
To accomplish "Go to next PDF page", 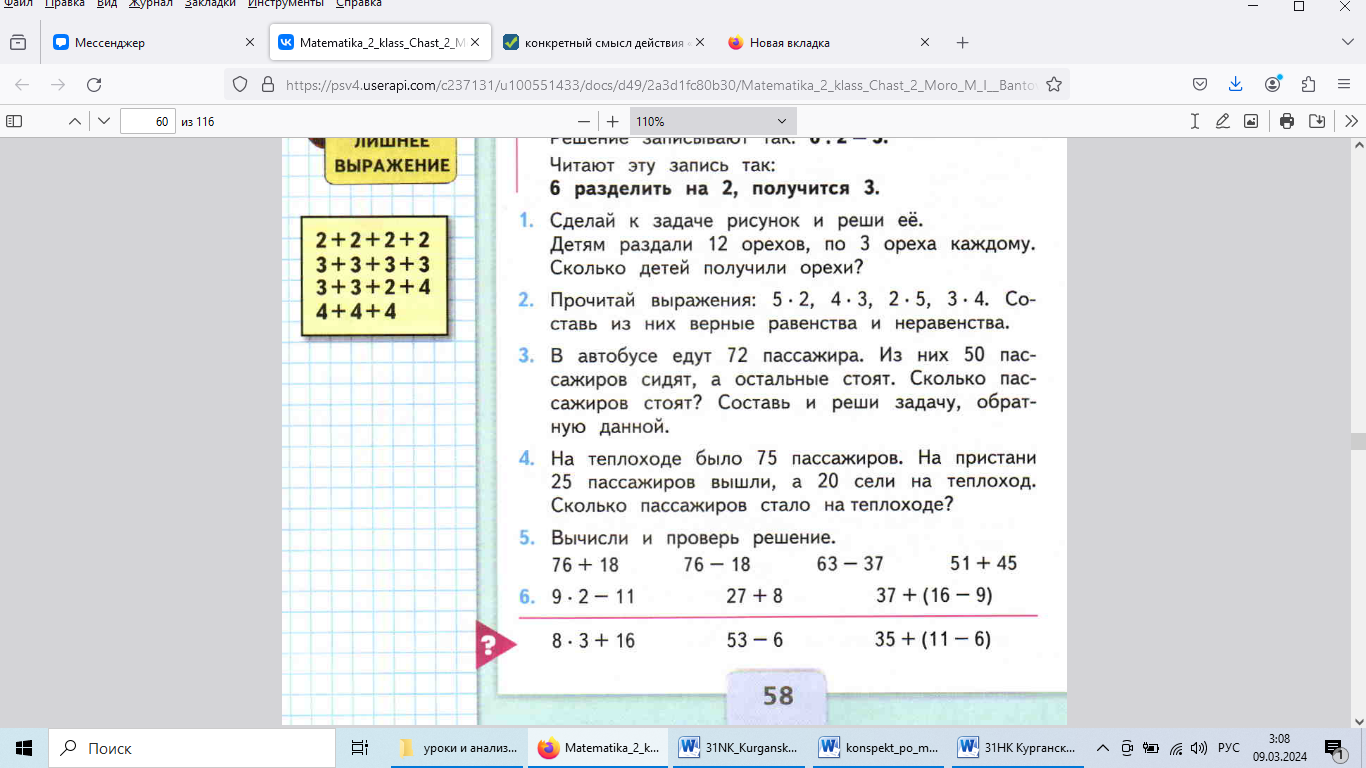I will pyautogui.click(x=104, y=121).
